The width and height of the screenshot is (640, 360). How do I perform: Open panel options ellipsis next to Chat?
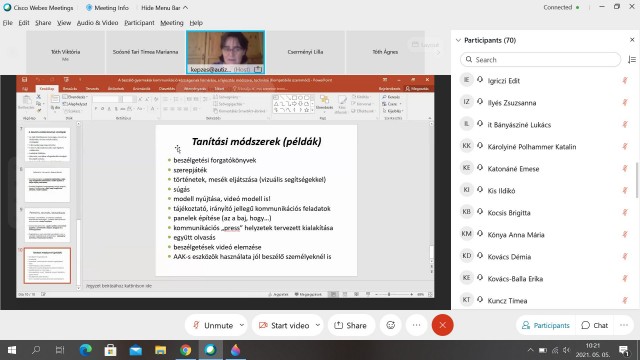pyautogui.click(x=624, y=325)
